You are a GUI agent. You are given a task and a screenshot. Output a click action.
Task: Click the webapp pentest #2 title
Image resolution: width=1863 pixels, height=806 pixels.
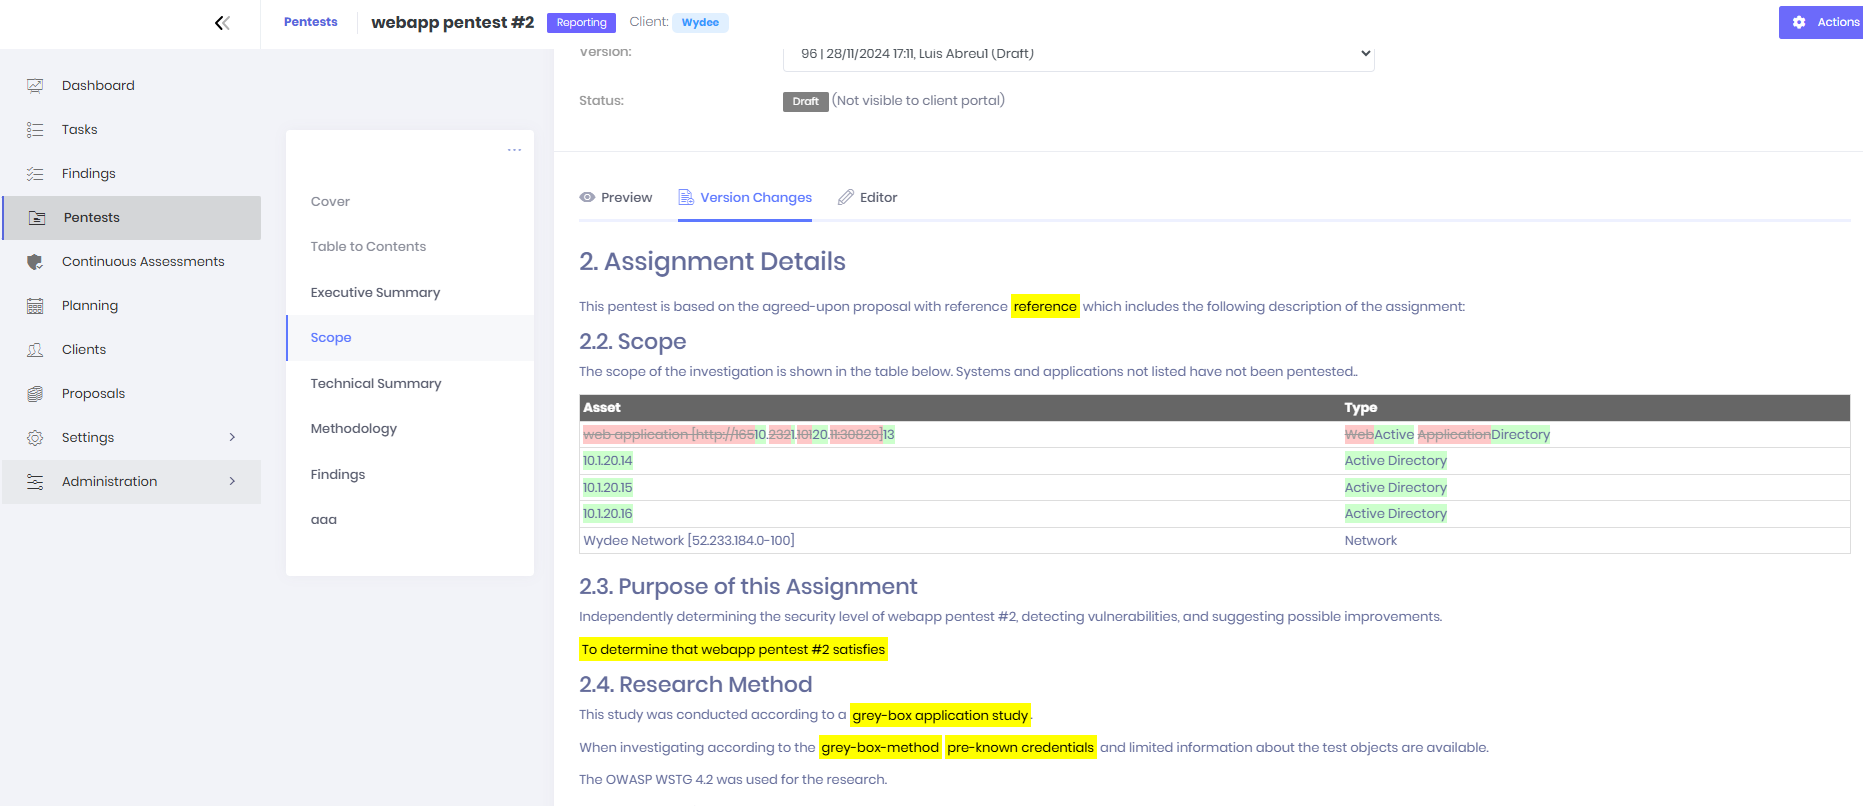pyautogui.click(x=452, y=22)
